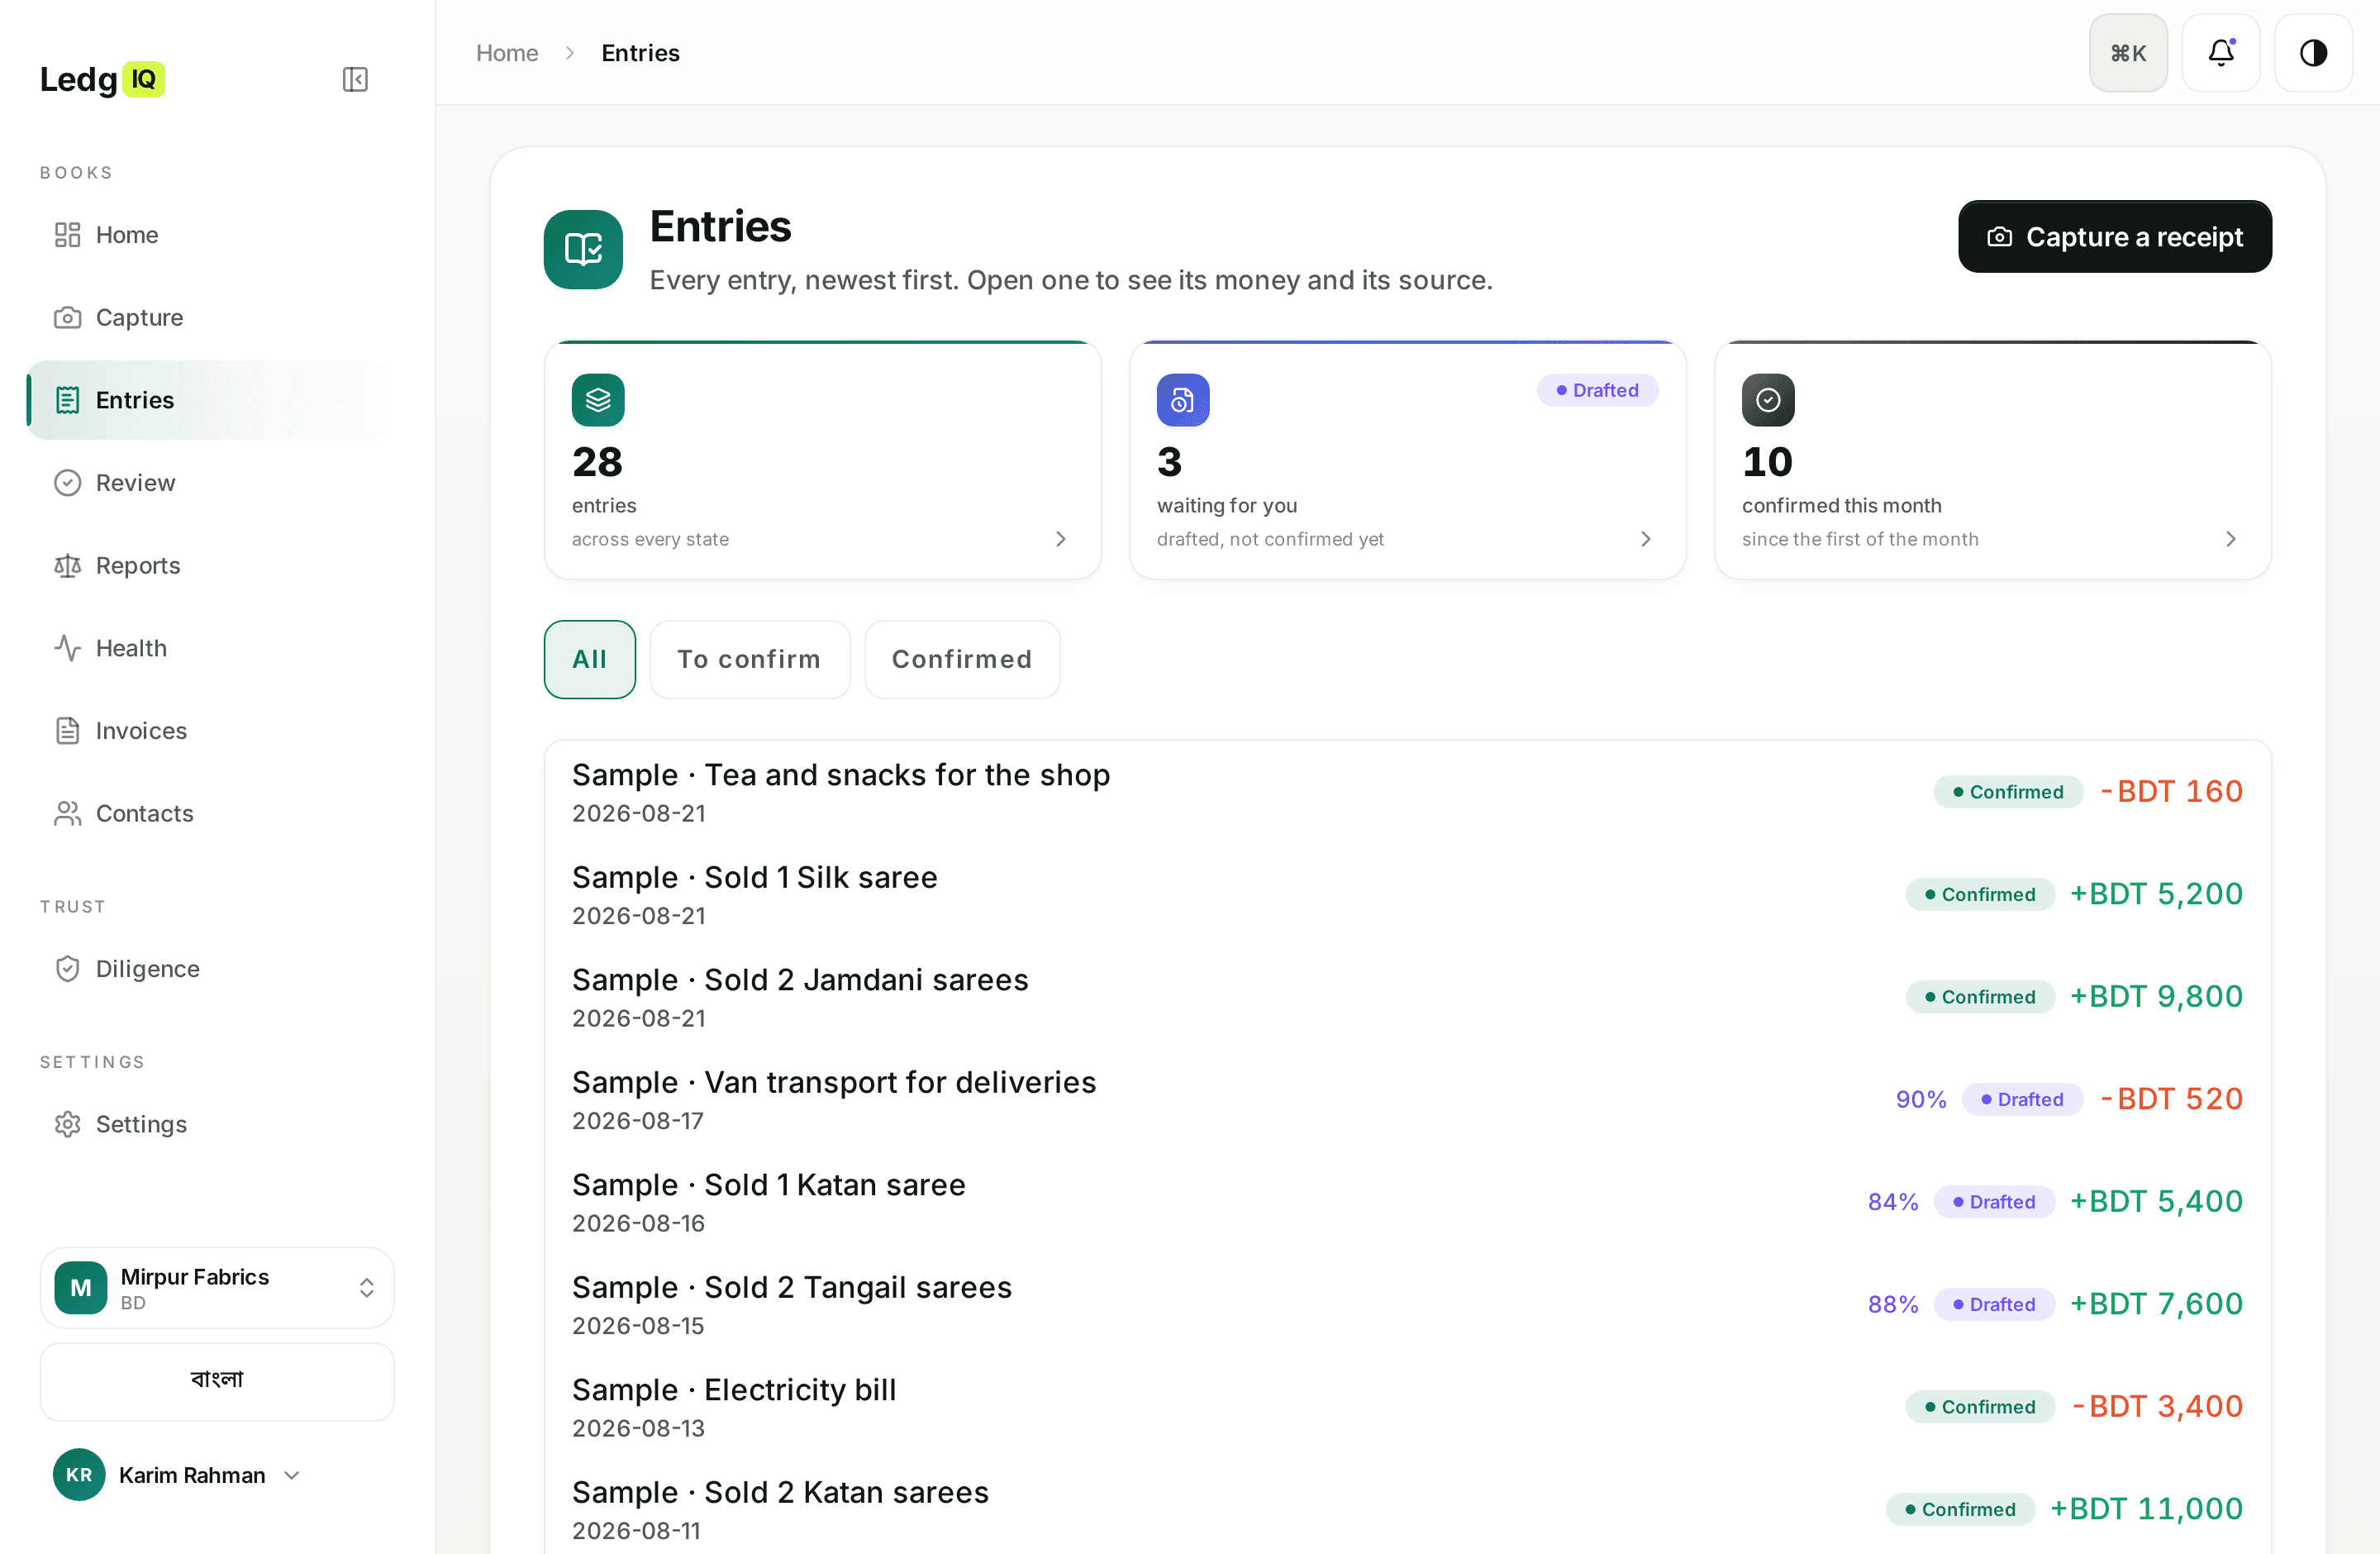
Task: Click the Entries breadcrumb label
Action: [640, 53]
